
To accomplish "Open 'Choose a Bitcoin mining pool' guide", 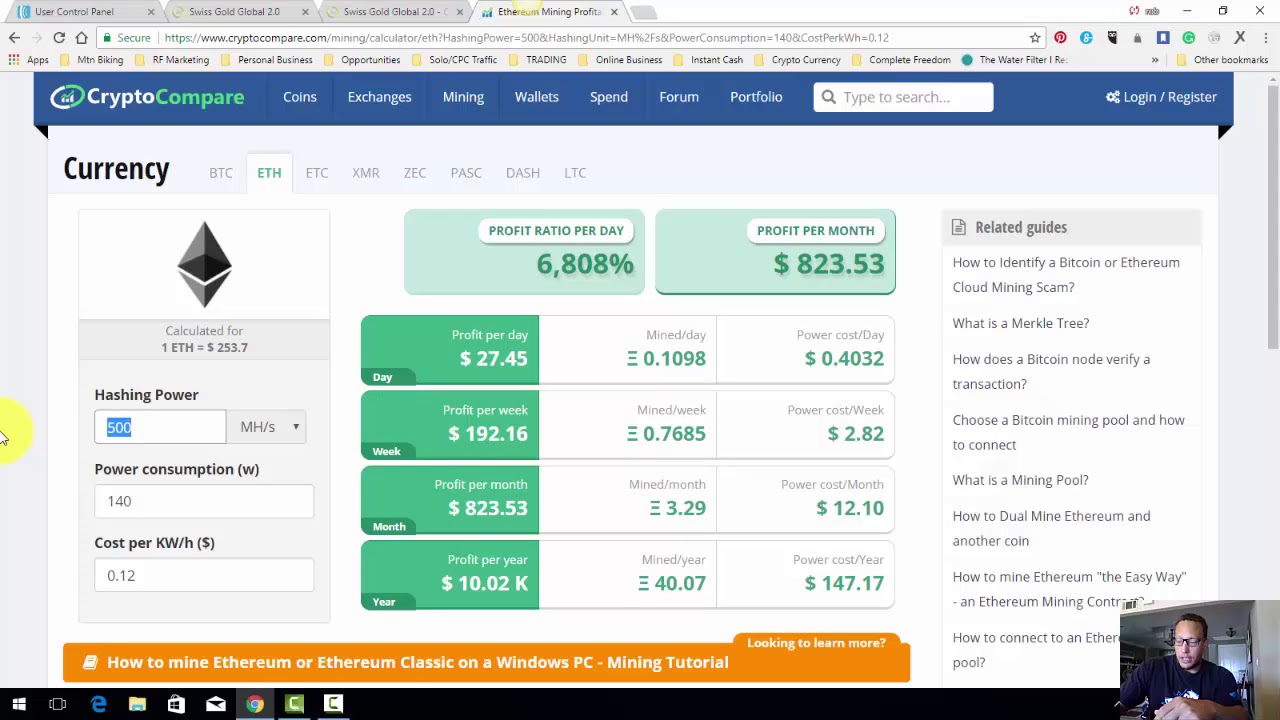I will coord(1068,432).
